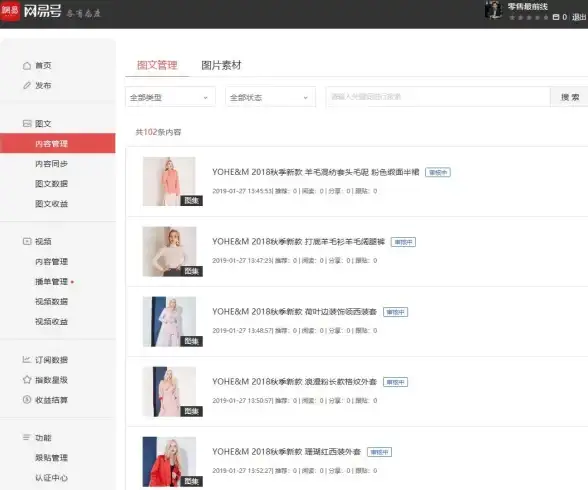Click the 零售最前线 account name
Screen dimensions: 588x490
pos(528,6)
